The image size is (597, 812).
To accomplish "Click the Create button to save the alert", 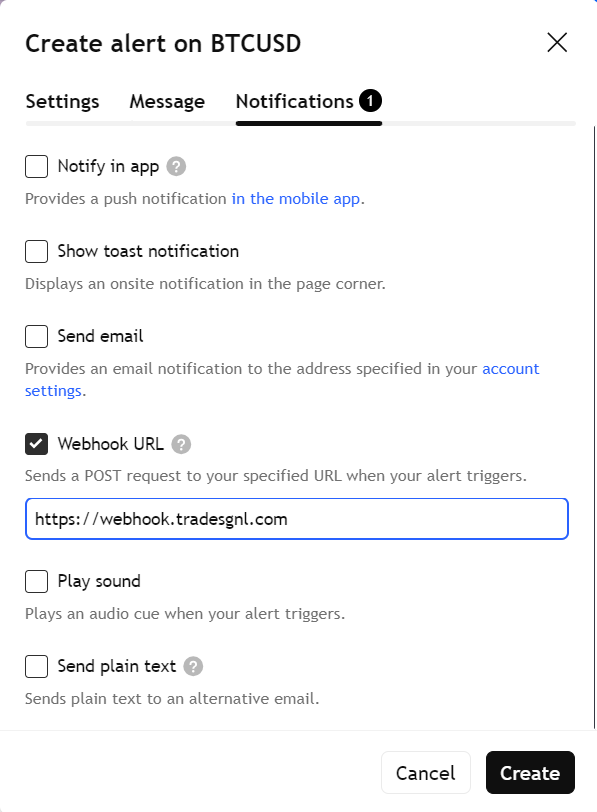I will click(x=529, y=772).
